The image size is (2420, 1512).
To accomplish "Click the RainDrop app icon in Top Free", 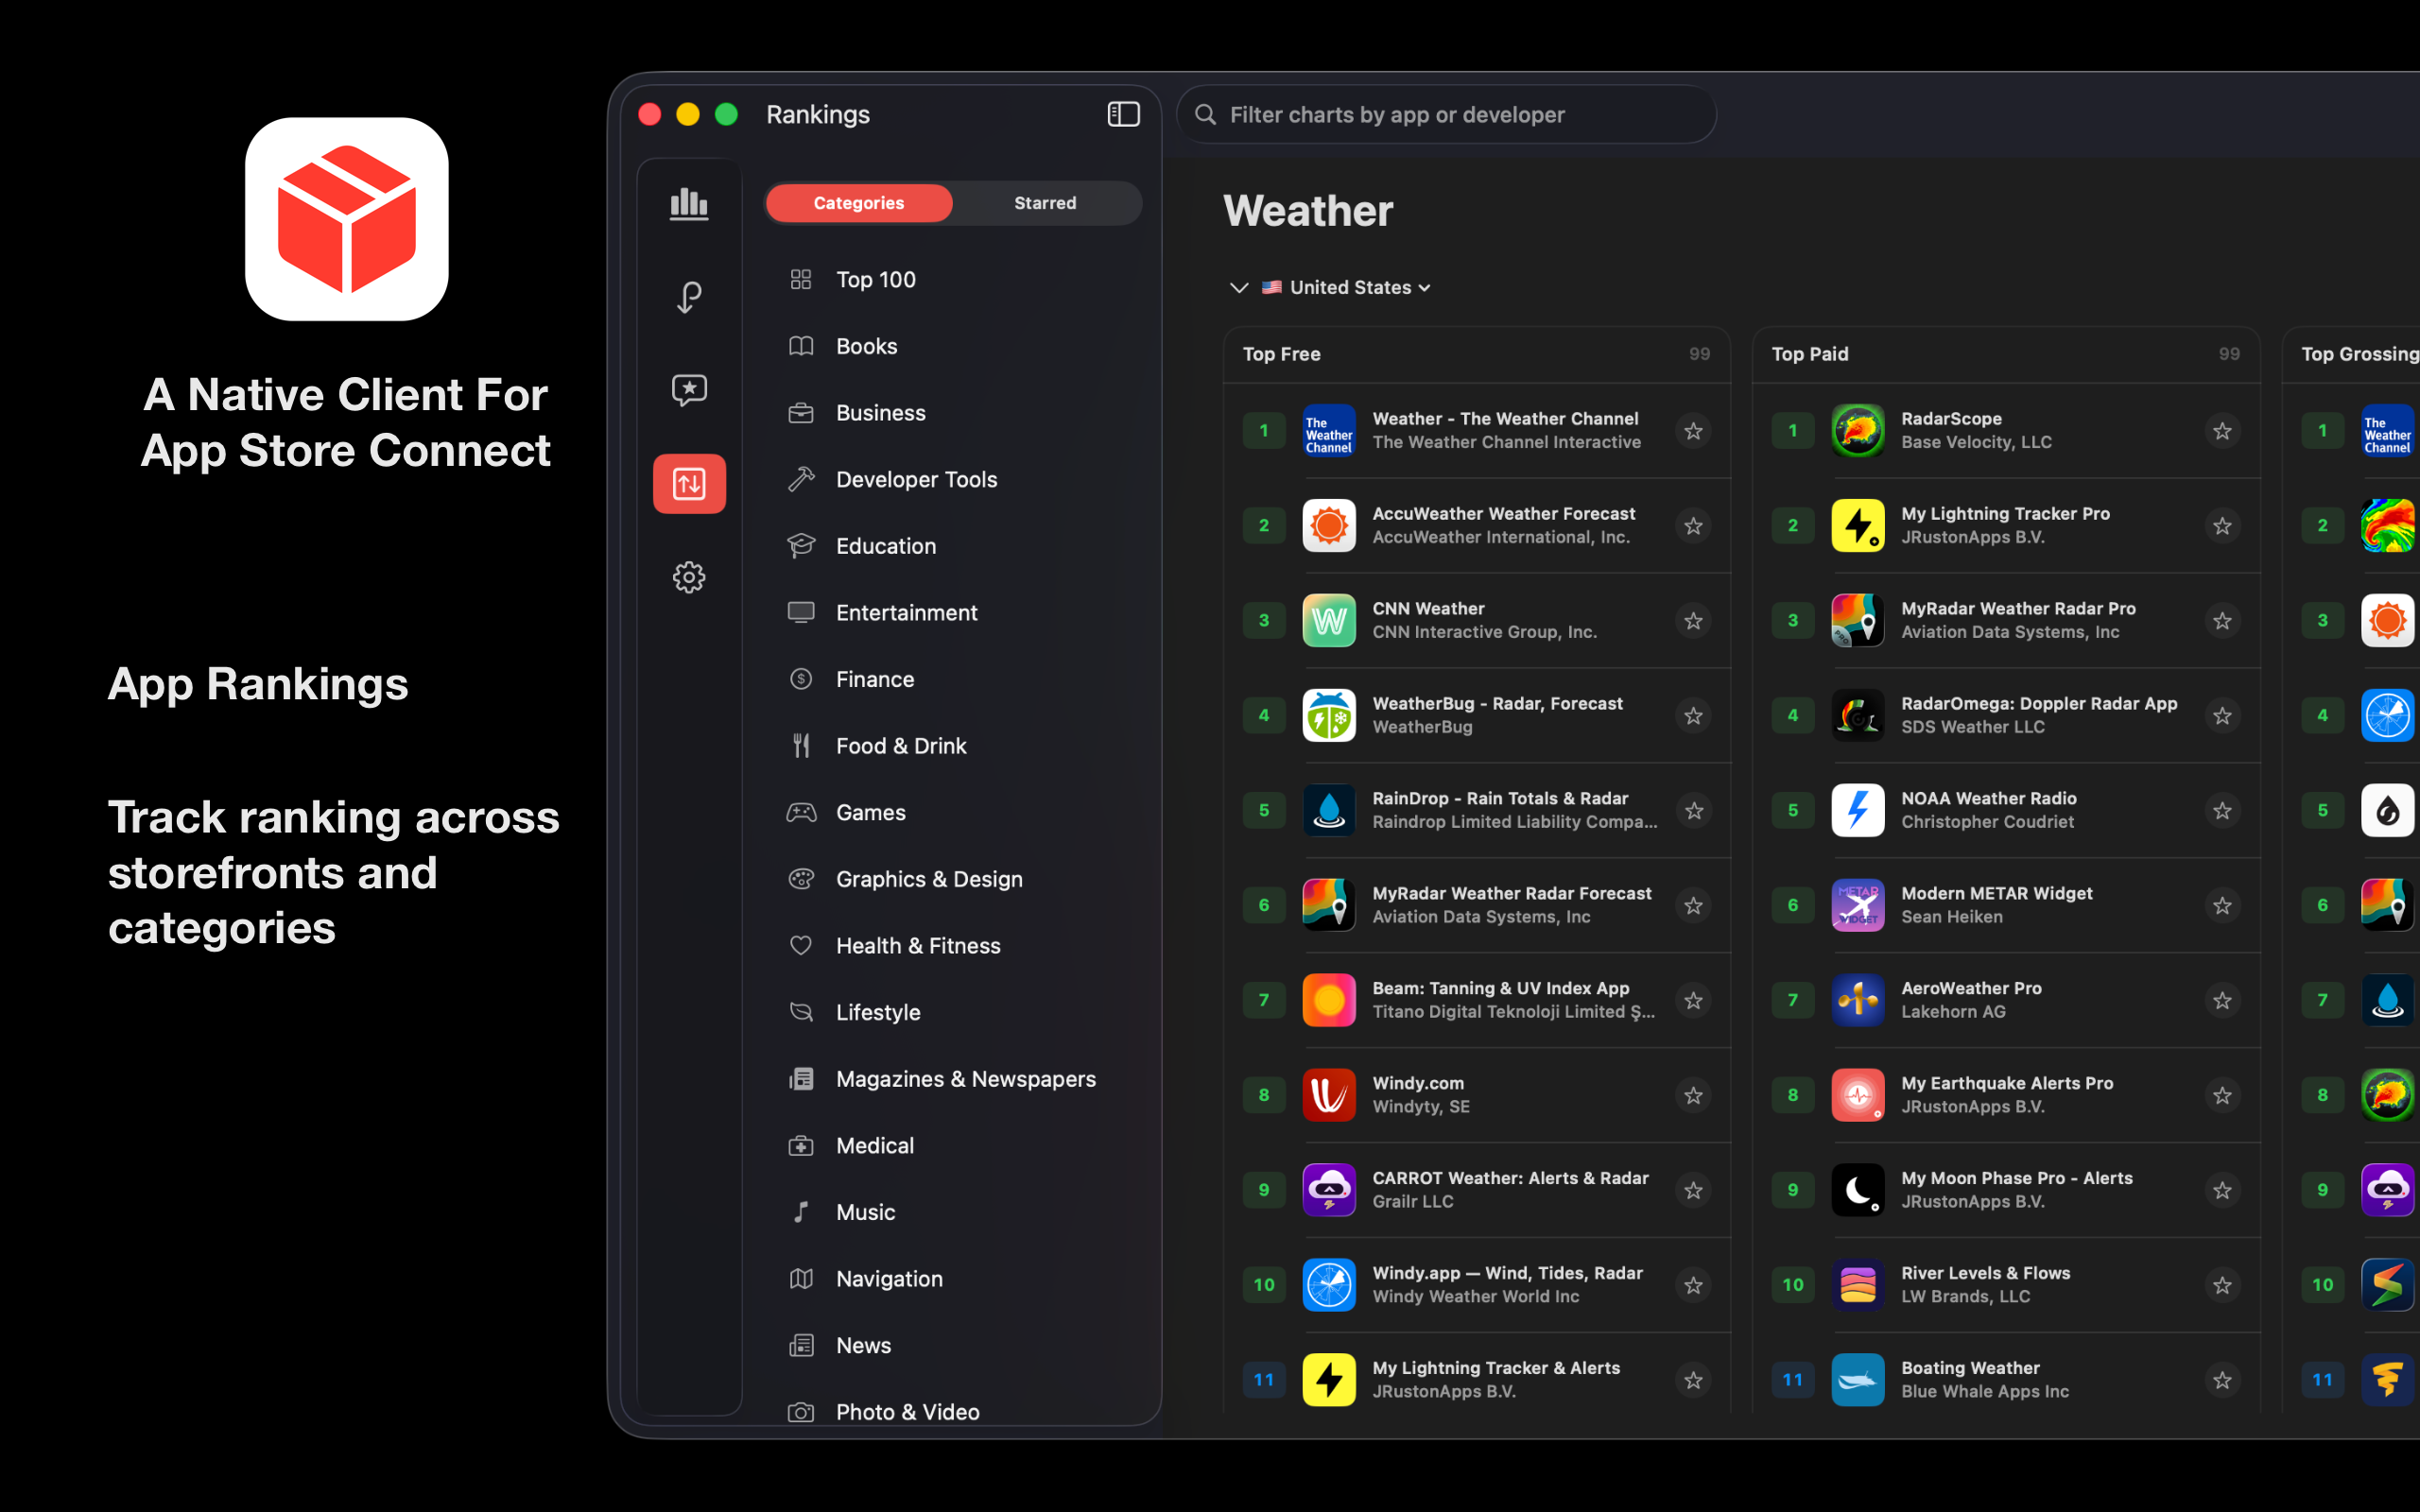I will coord(1329,811).
